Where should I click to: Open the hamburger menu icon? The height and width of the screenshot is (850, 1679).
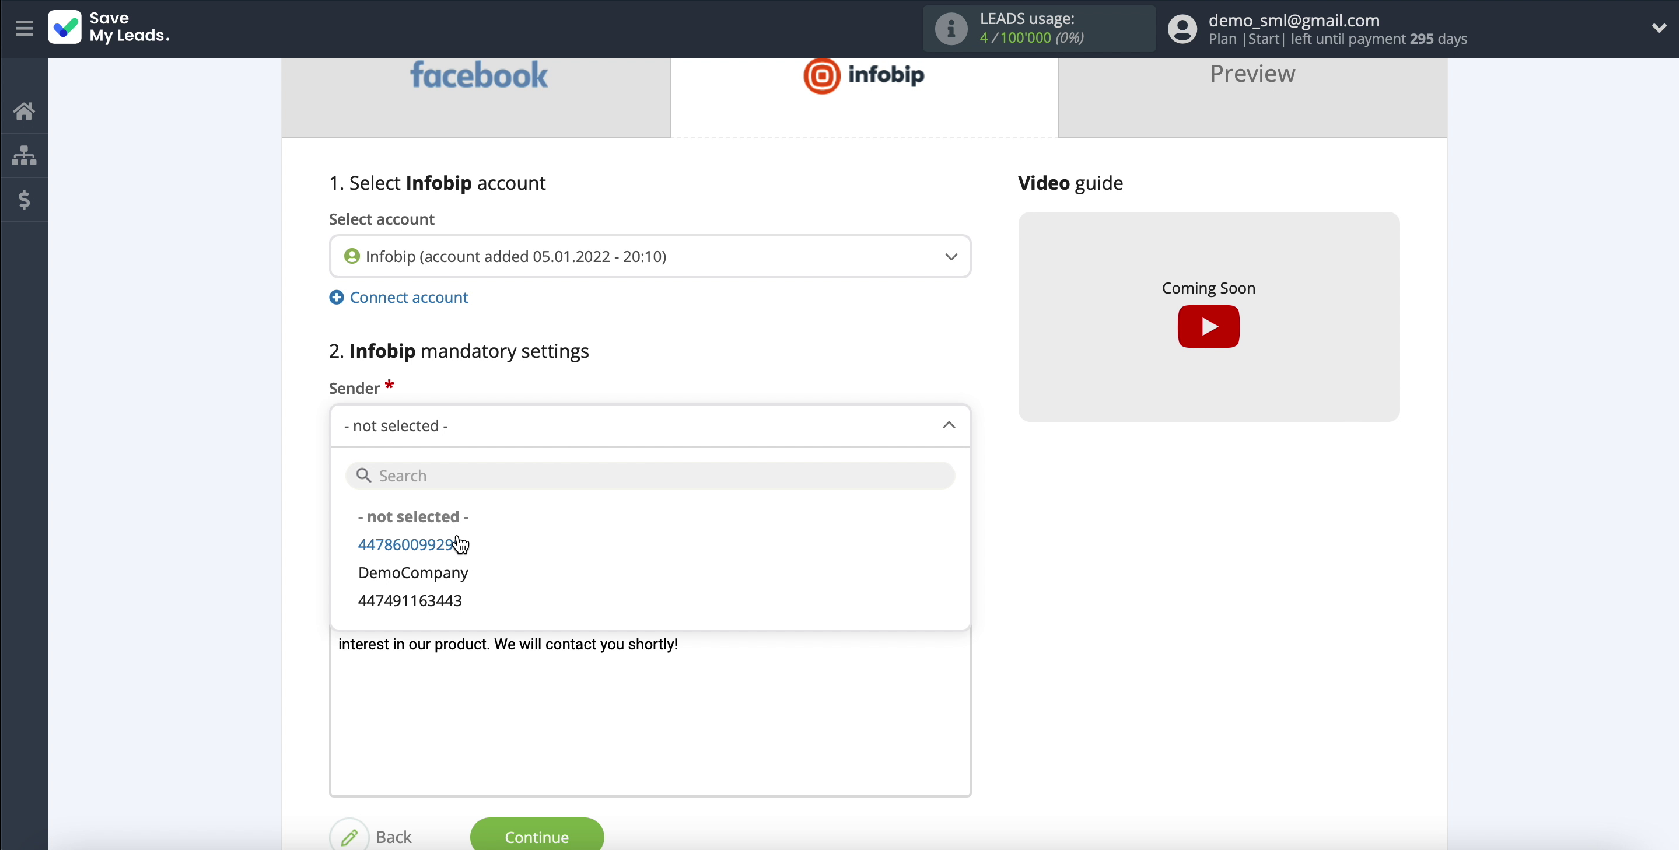[x=24, y=29]
